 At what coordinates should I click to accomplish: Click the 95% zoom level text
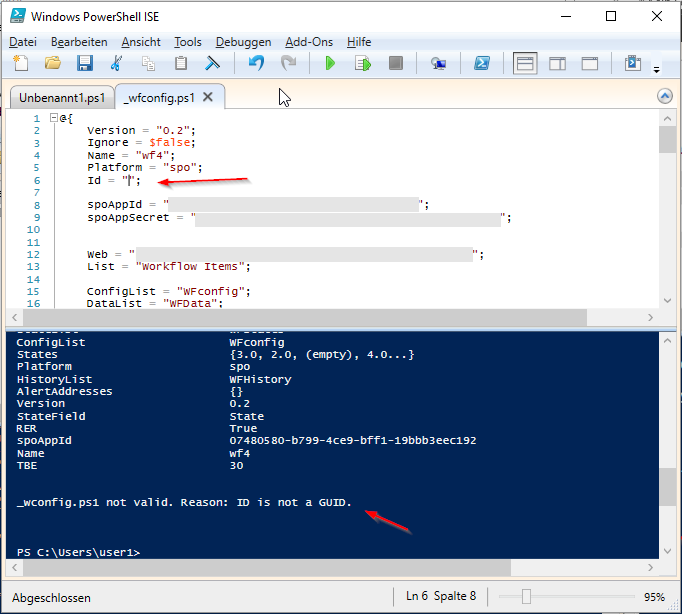pos(654,597)
